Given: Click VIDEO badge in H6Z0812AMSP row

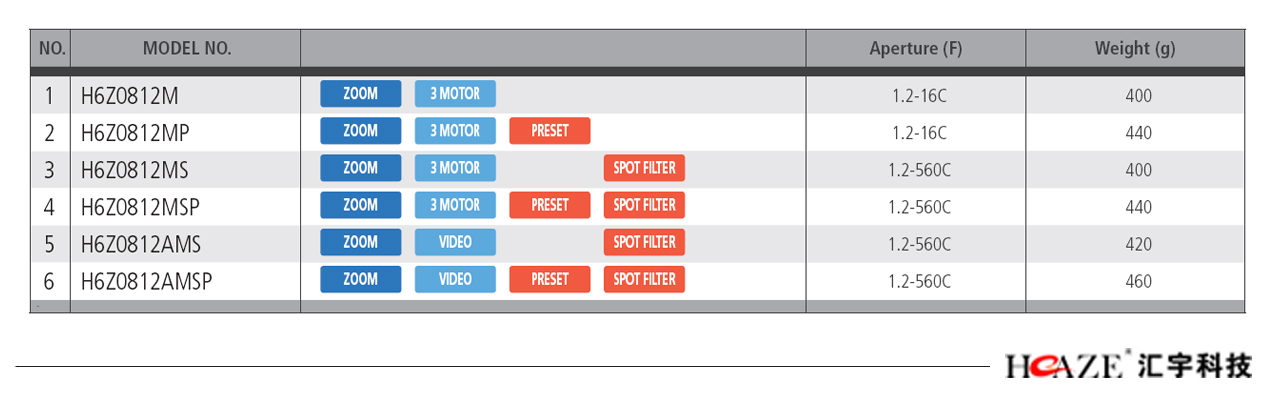Looking at the screenshot, I should [x=455, y=279].
